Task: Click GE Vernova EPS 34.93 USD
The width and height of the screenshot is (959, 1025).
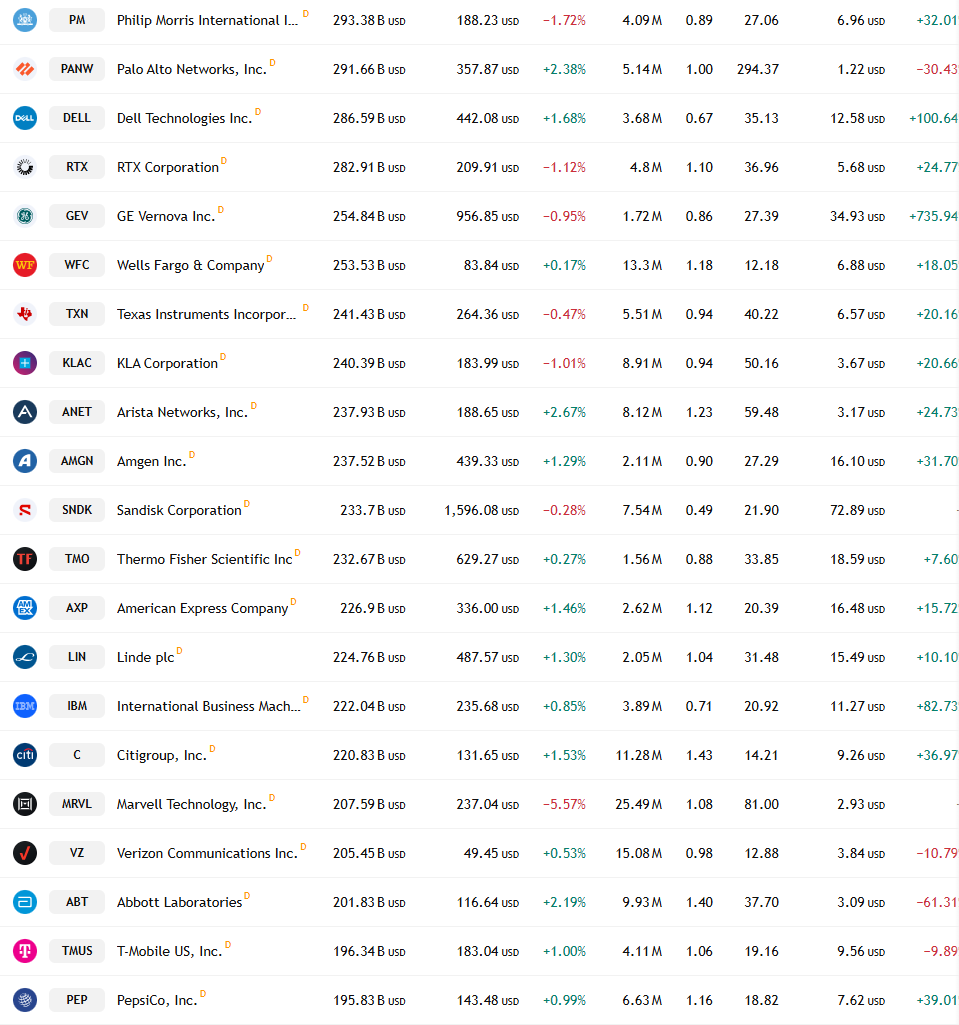Action: [858, 217]
